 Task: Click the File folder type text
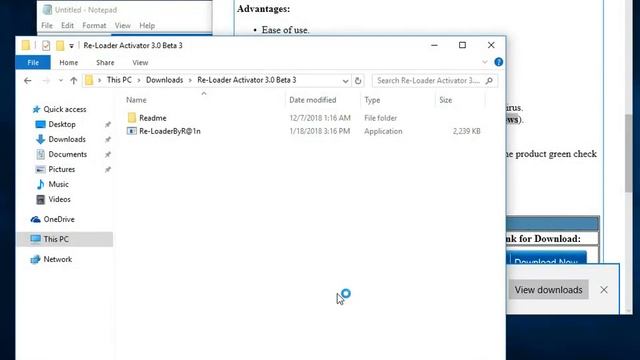pyautogui.click(x=380, y=118)
